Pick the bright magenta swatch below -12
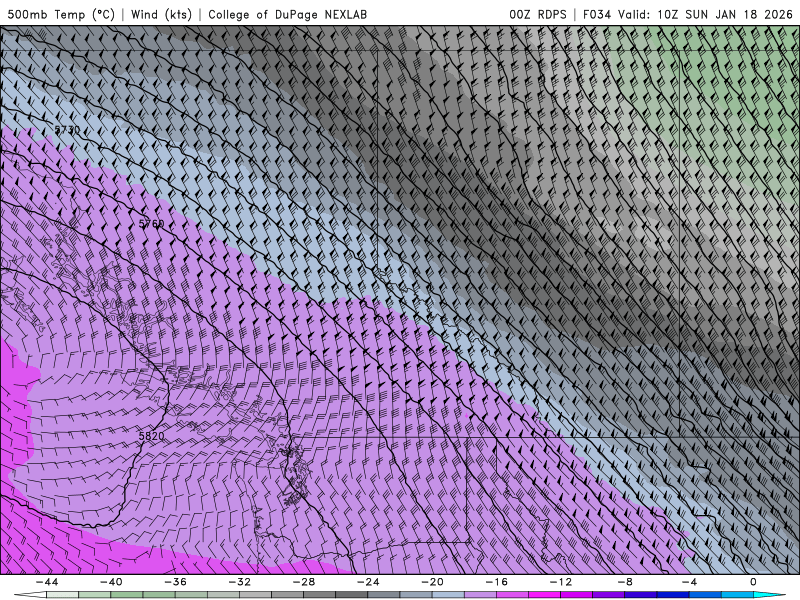 point(545,595)
